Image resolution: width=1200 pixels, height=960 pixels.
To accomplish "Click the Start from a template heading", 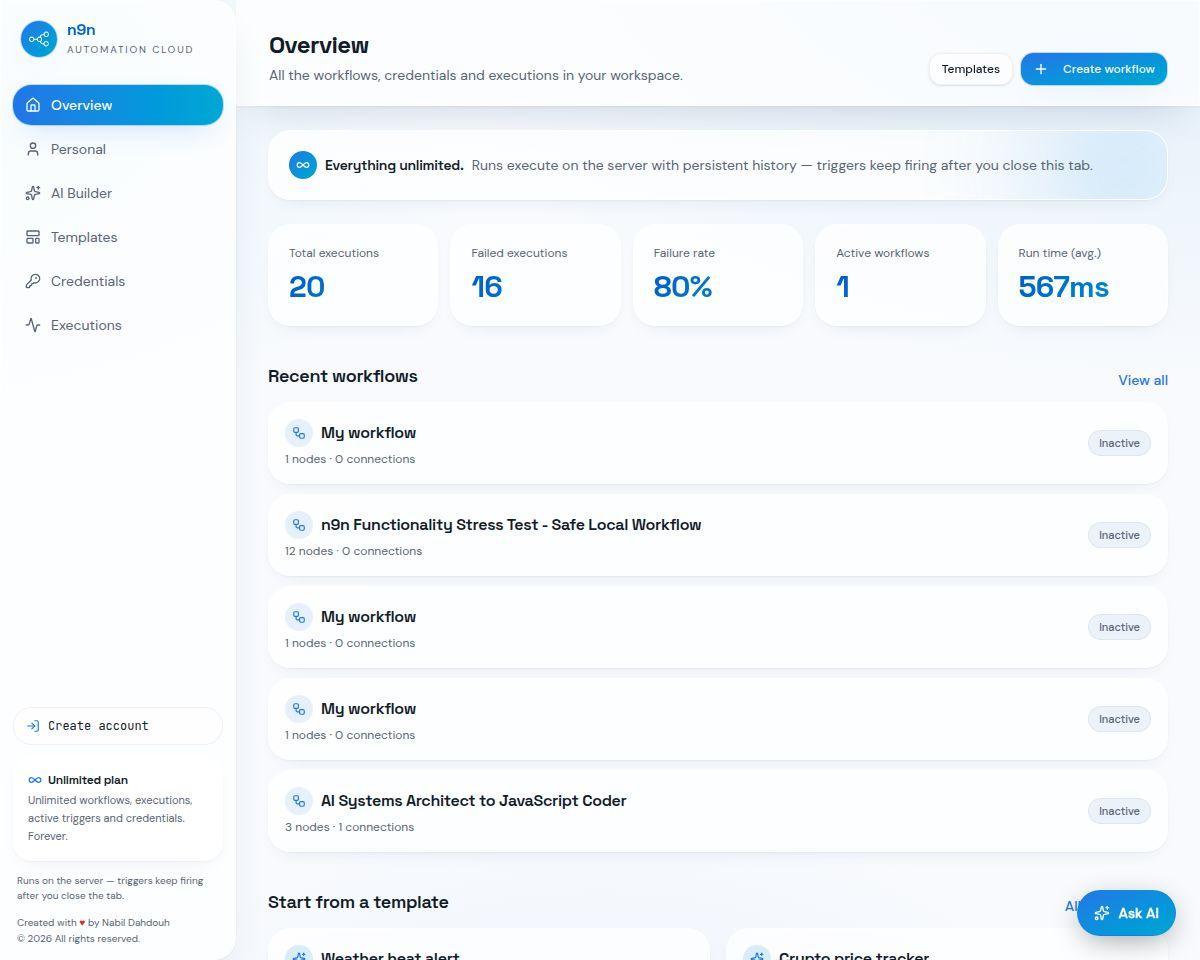I will click(358, 902).
